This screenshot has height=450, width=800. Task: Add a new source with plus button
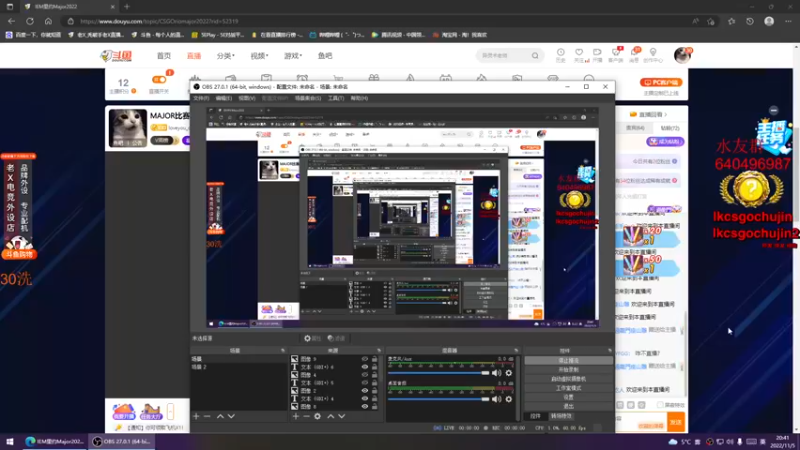(295, 416)
